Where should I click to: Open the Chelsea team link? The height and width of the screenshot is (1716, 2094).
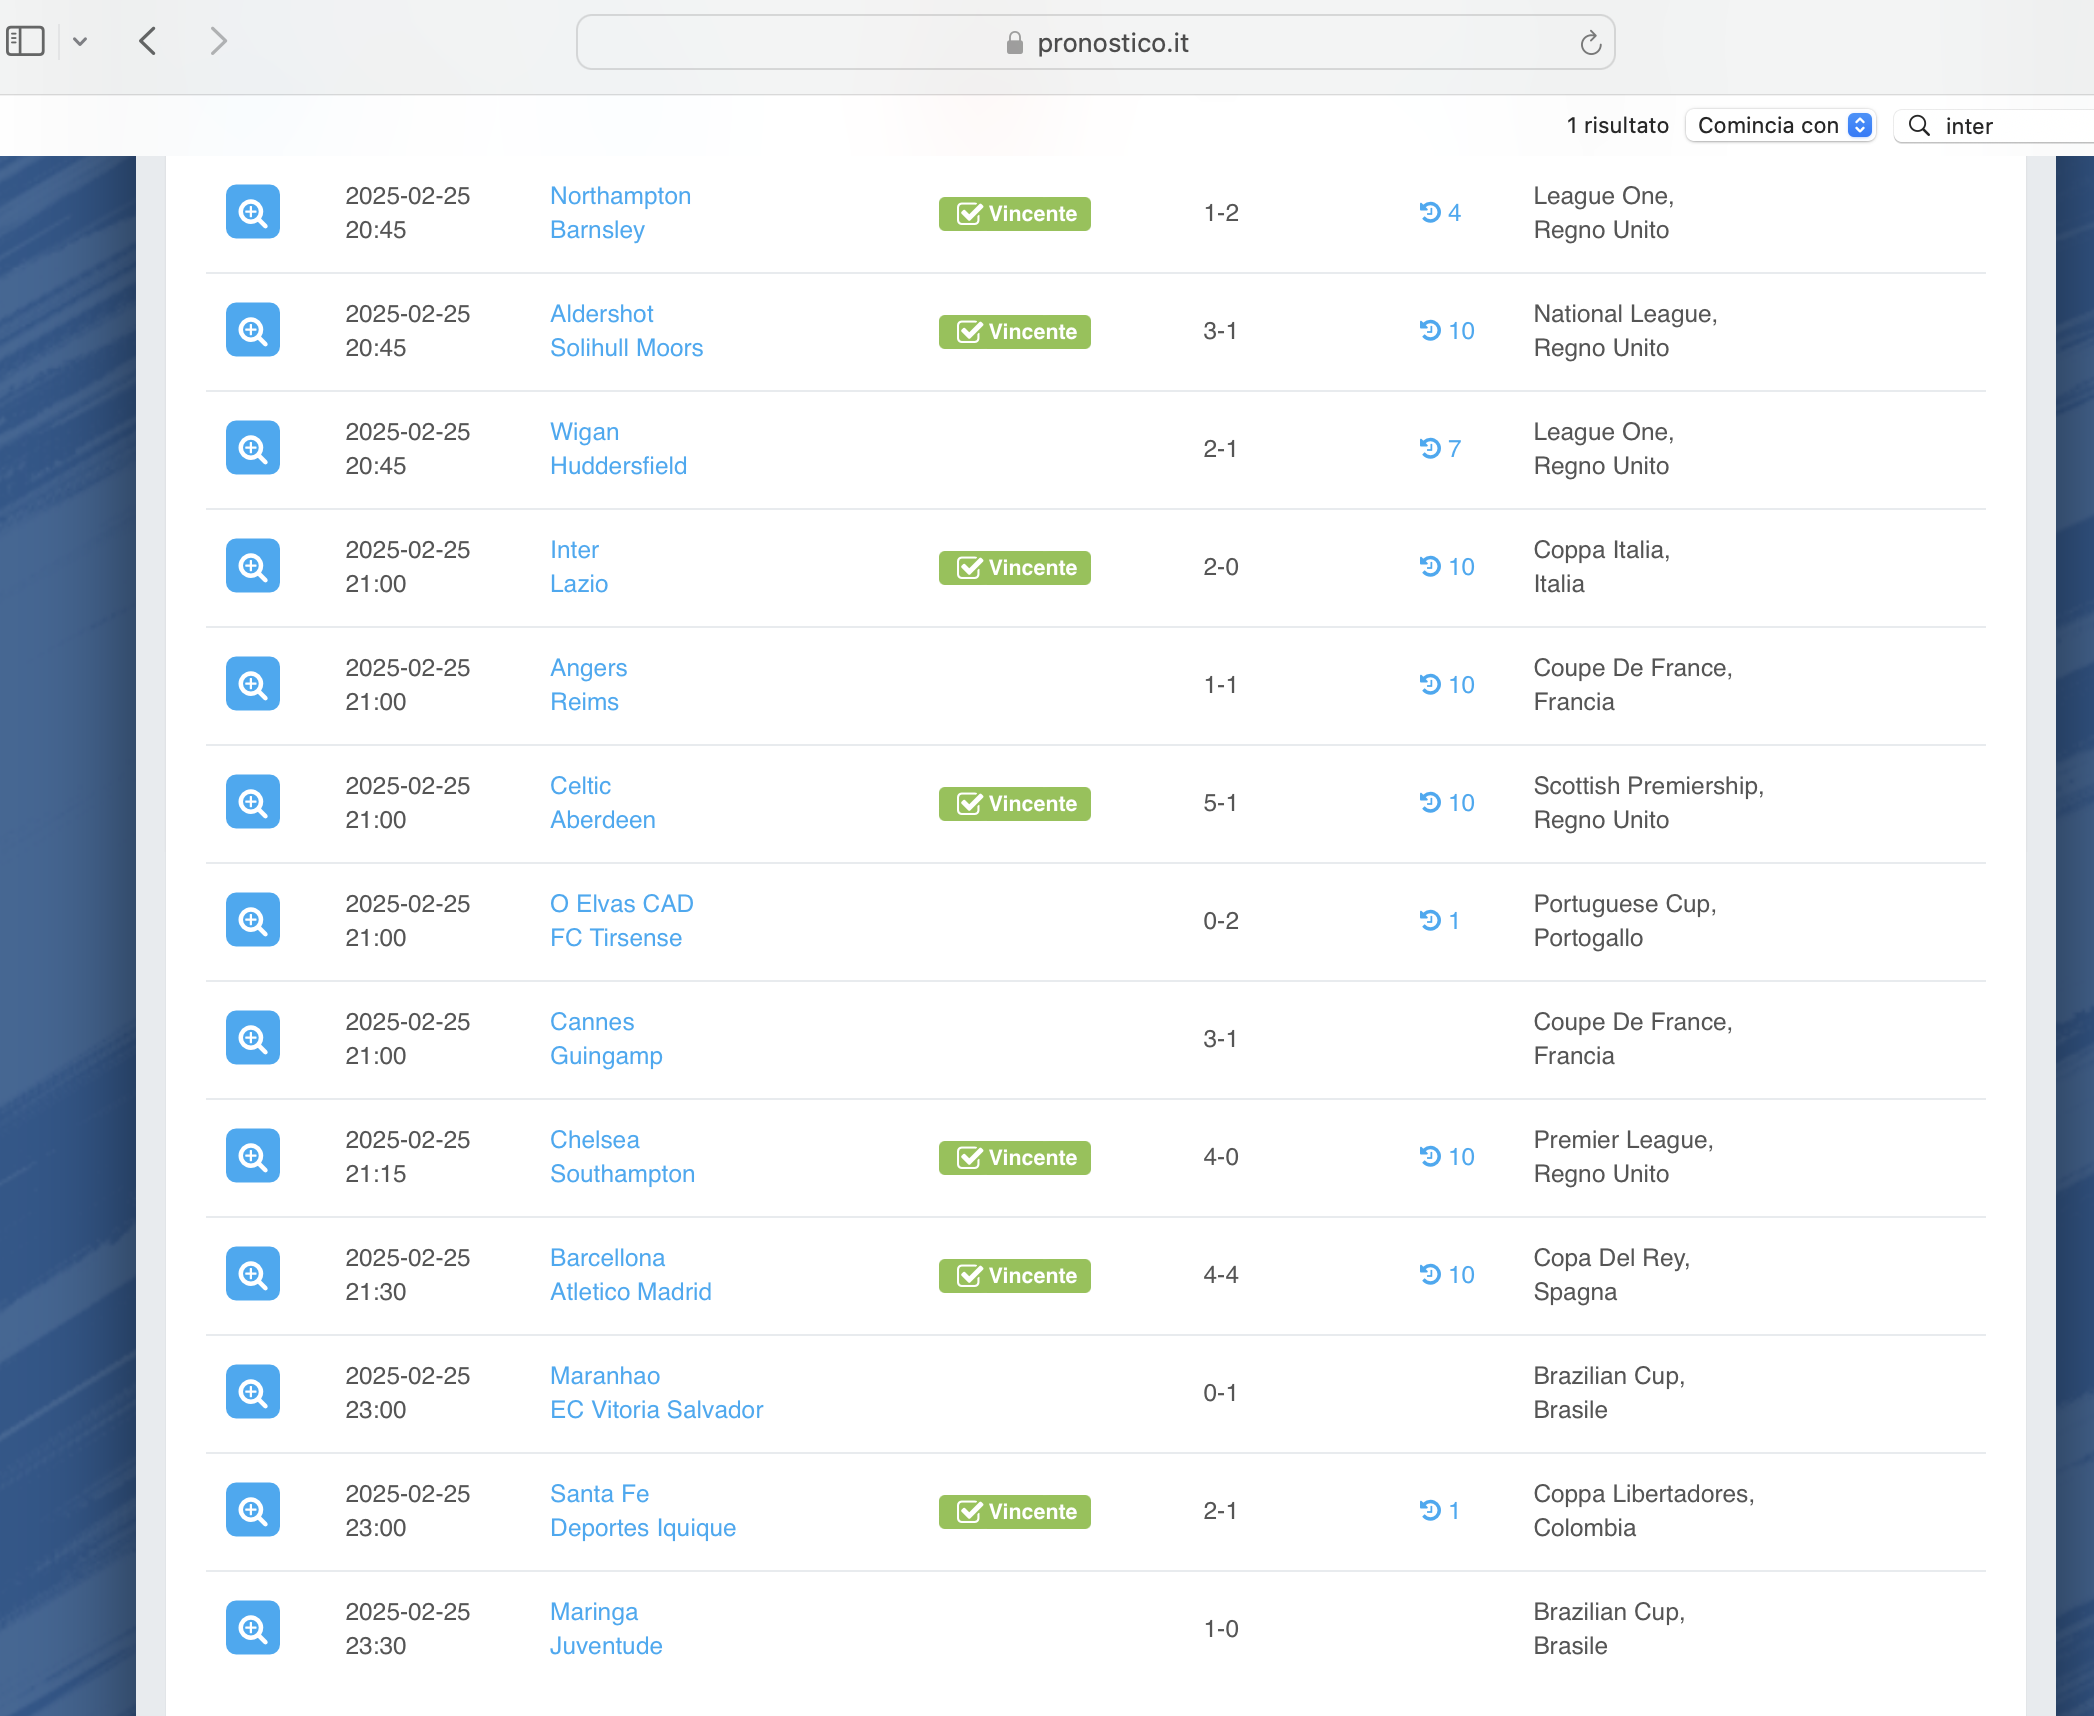click(594, 1139)
